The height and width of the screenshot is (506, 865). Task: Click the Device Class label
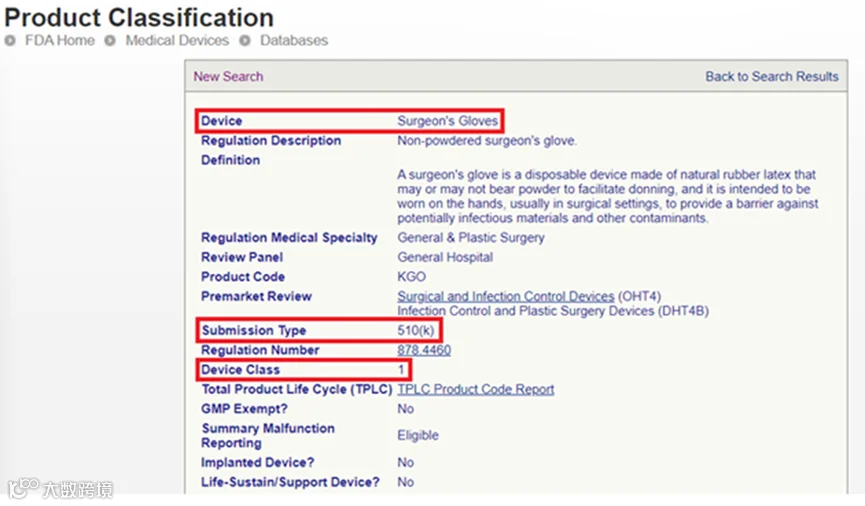point(240,370)
